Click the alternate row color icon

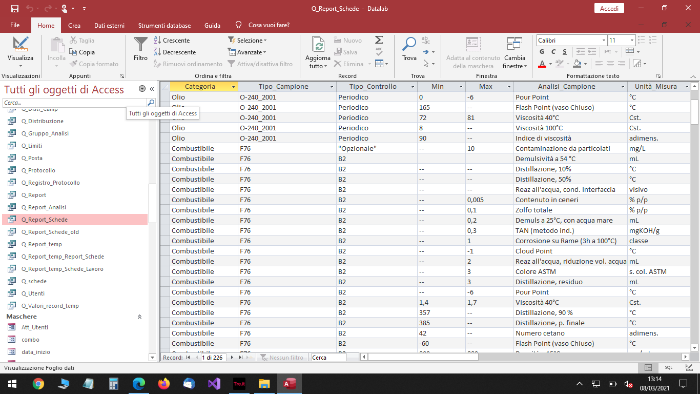pyautogui.click(x=638, y=64)
